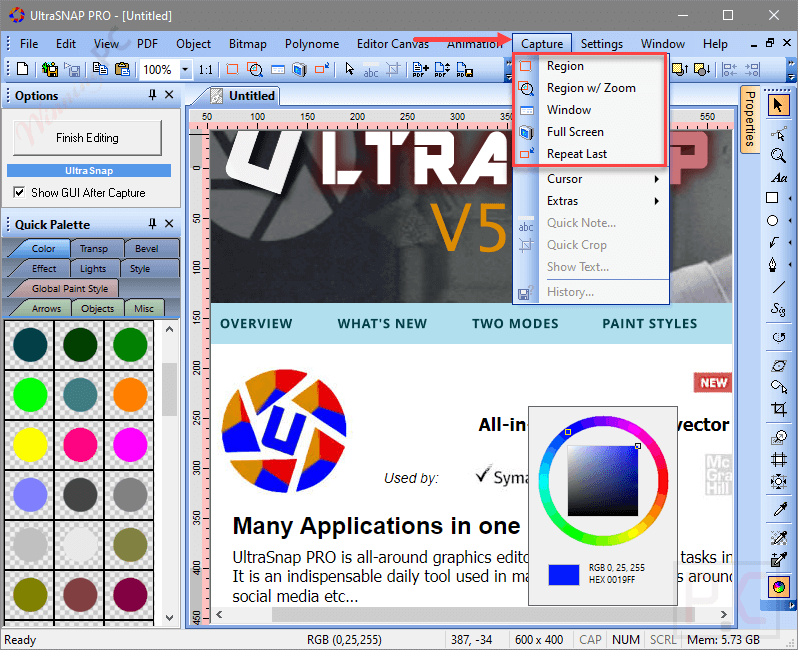Click the save PDF toolbar icon
This screenshot has height=650, width=798.
[x=465, y=69]
